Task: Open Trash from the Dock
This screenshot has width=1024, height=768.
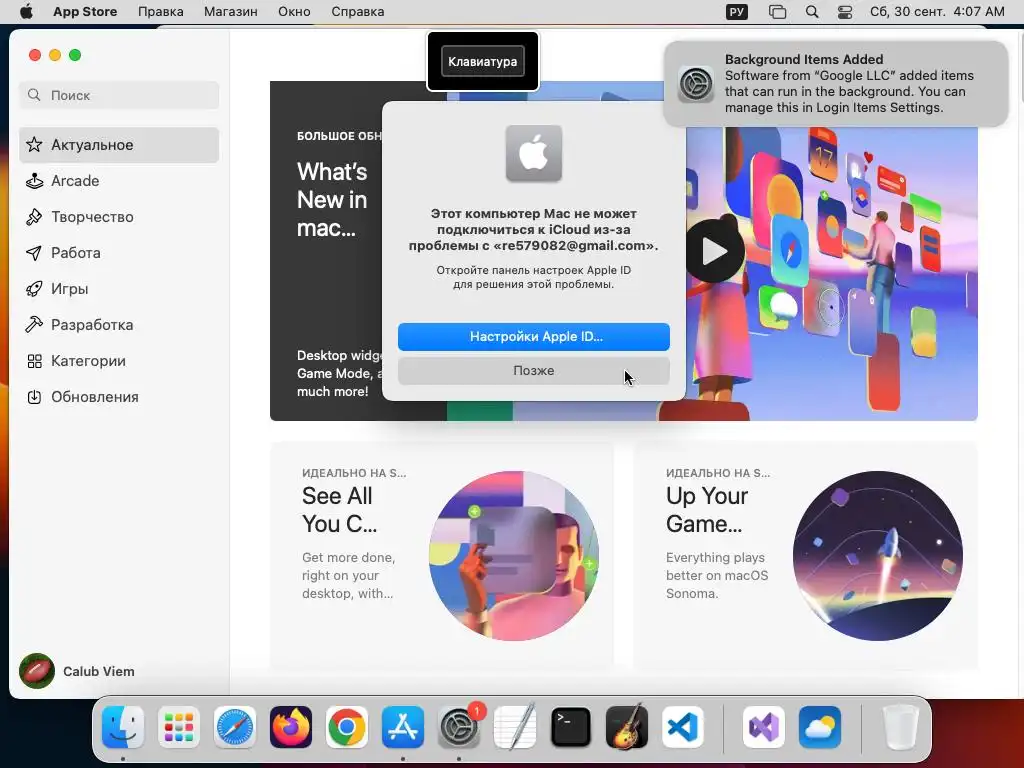Action: pos(901,727)
